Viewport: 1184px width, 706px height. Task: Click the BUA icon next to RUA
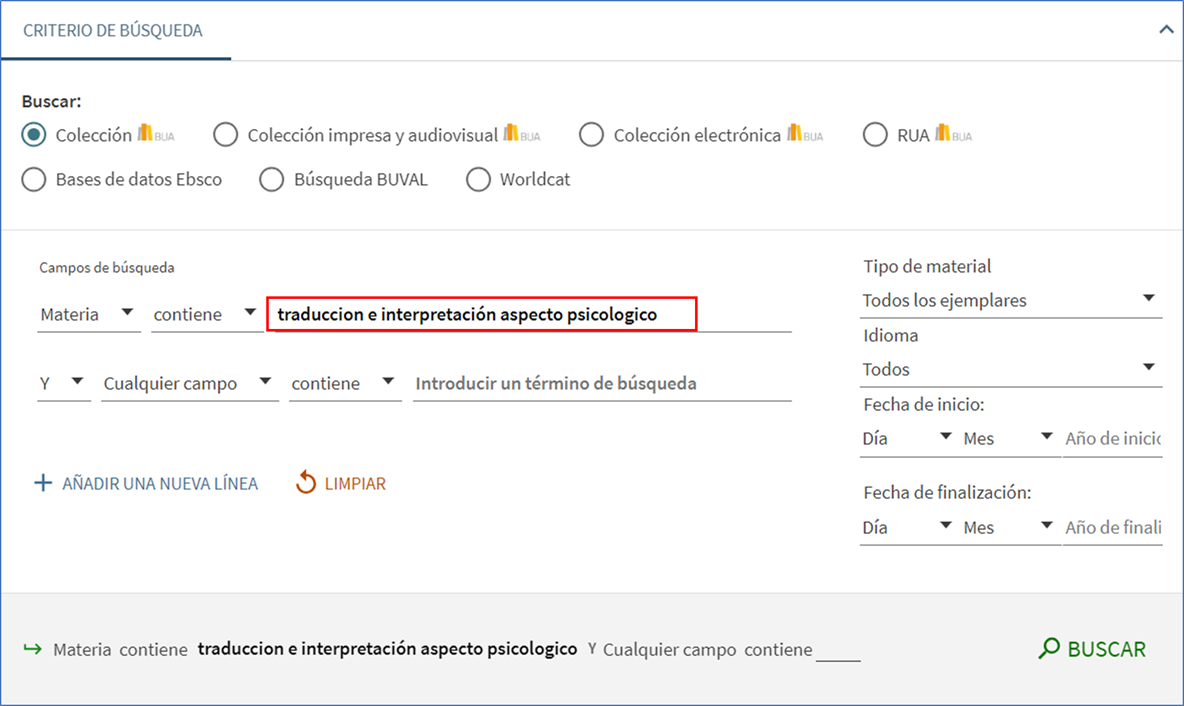(x=953, y=133)
